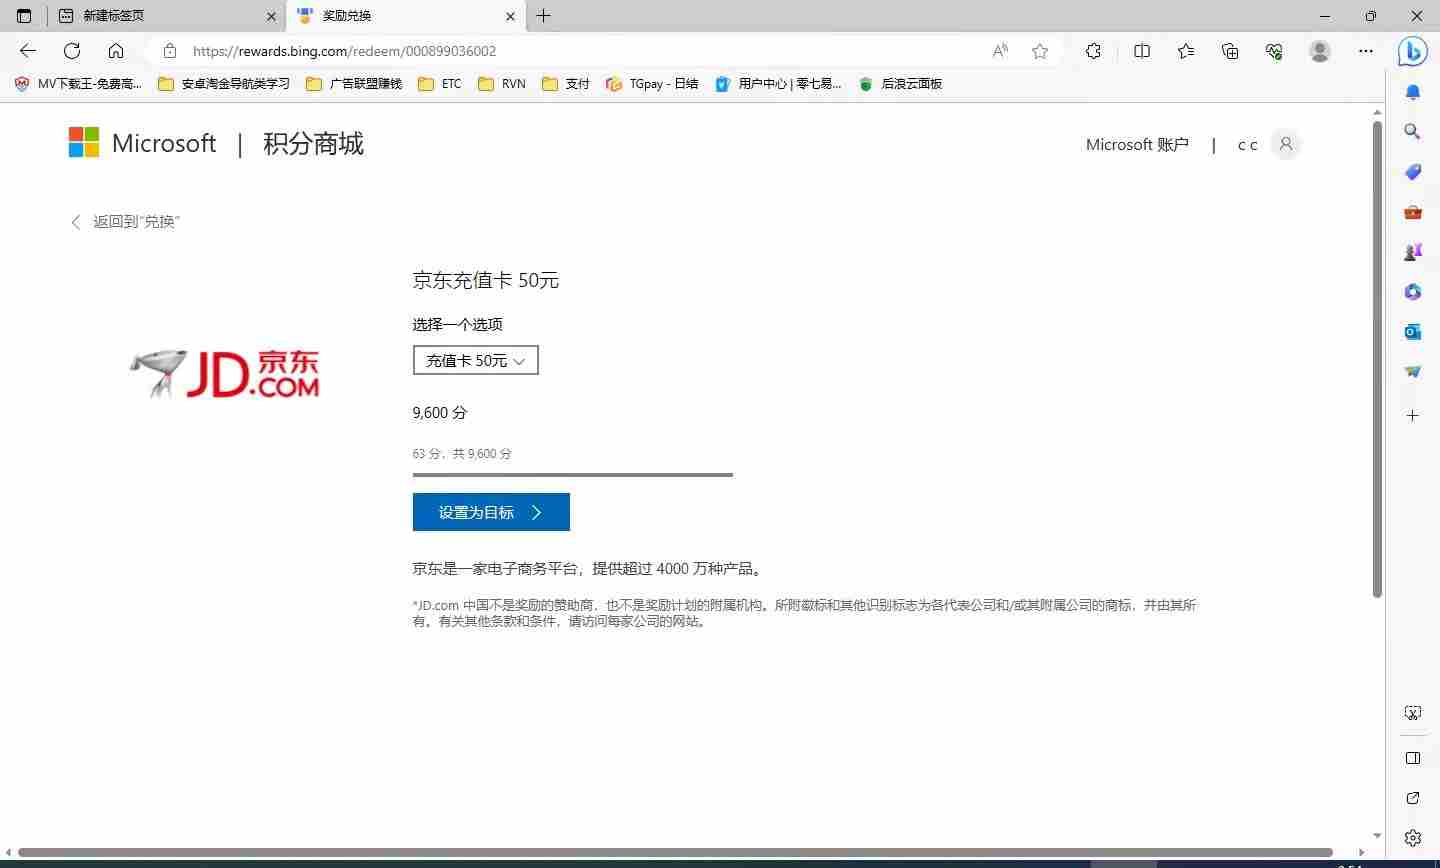Open the TGpay - 日结 bookmark

click(x=652, y=84)
